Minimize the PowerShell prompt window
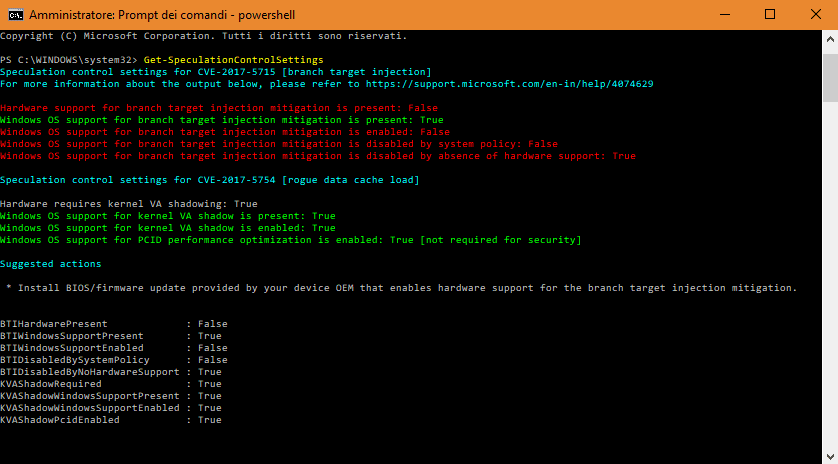The height and width of the screenshot is (464, 838). (724, 14)
